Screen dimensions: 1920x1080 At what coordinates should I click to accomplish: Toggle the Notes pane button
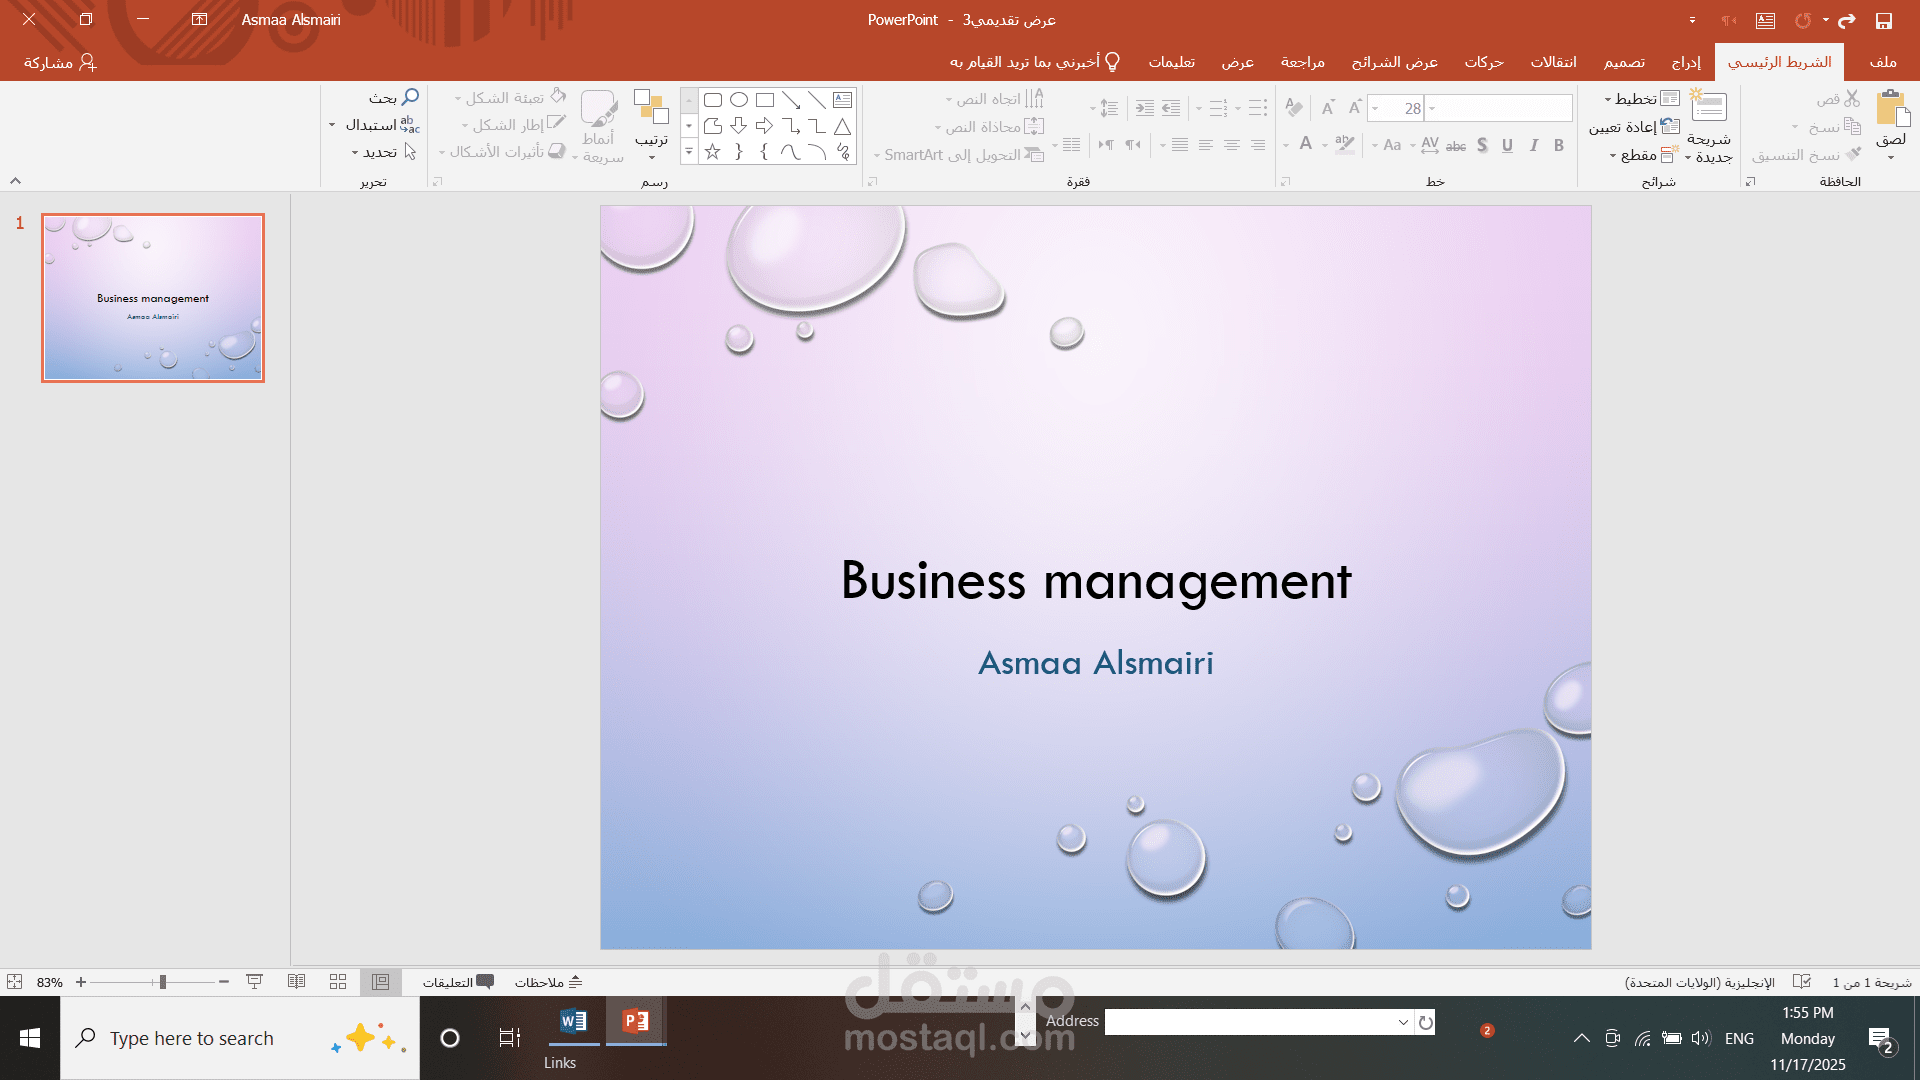click(548, 982)
